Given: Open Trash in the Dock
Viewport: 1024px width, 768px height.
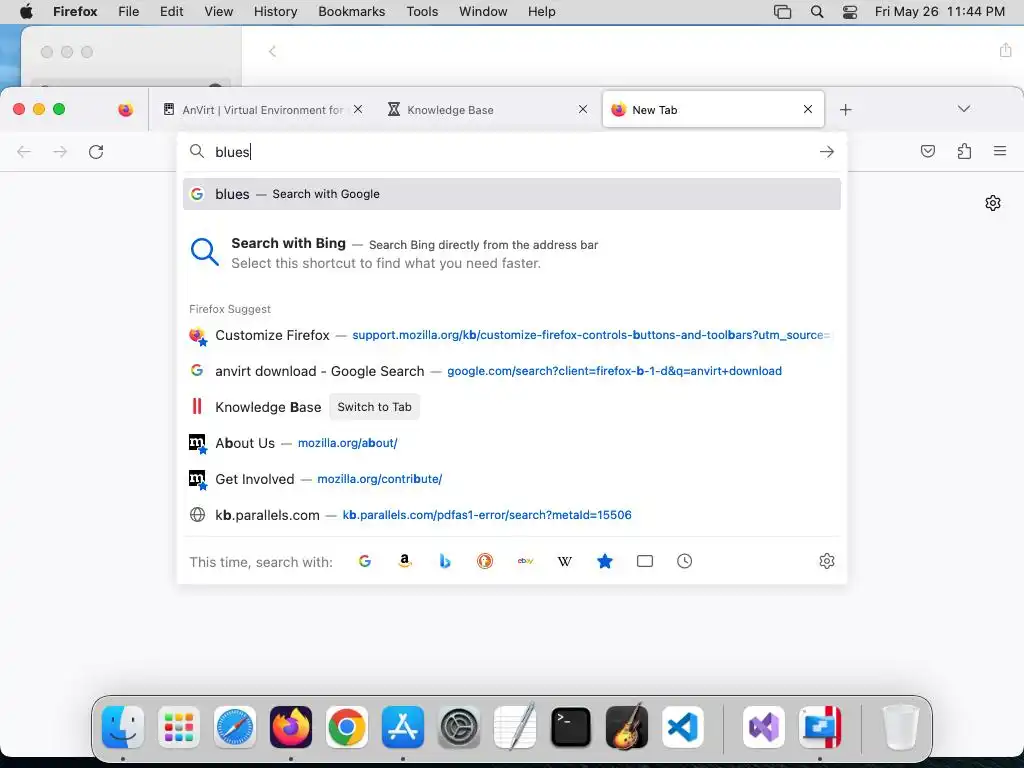Looking at the screenshot, I should point(901,727).
